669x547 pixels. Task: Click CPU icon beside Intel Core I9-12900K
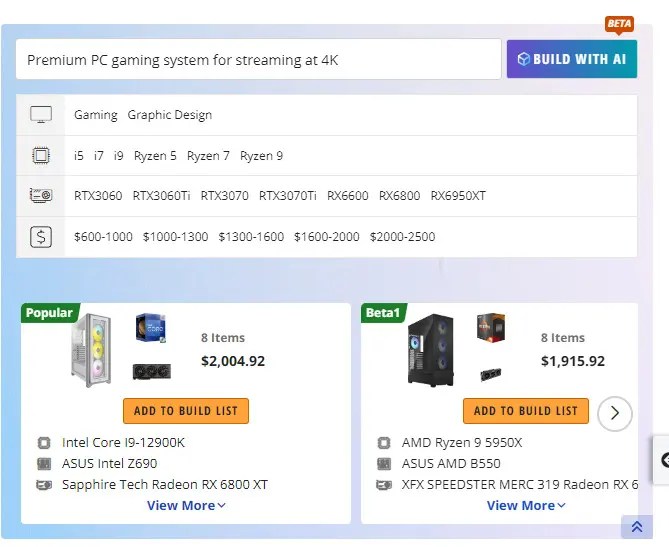pos(44,443)
